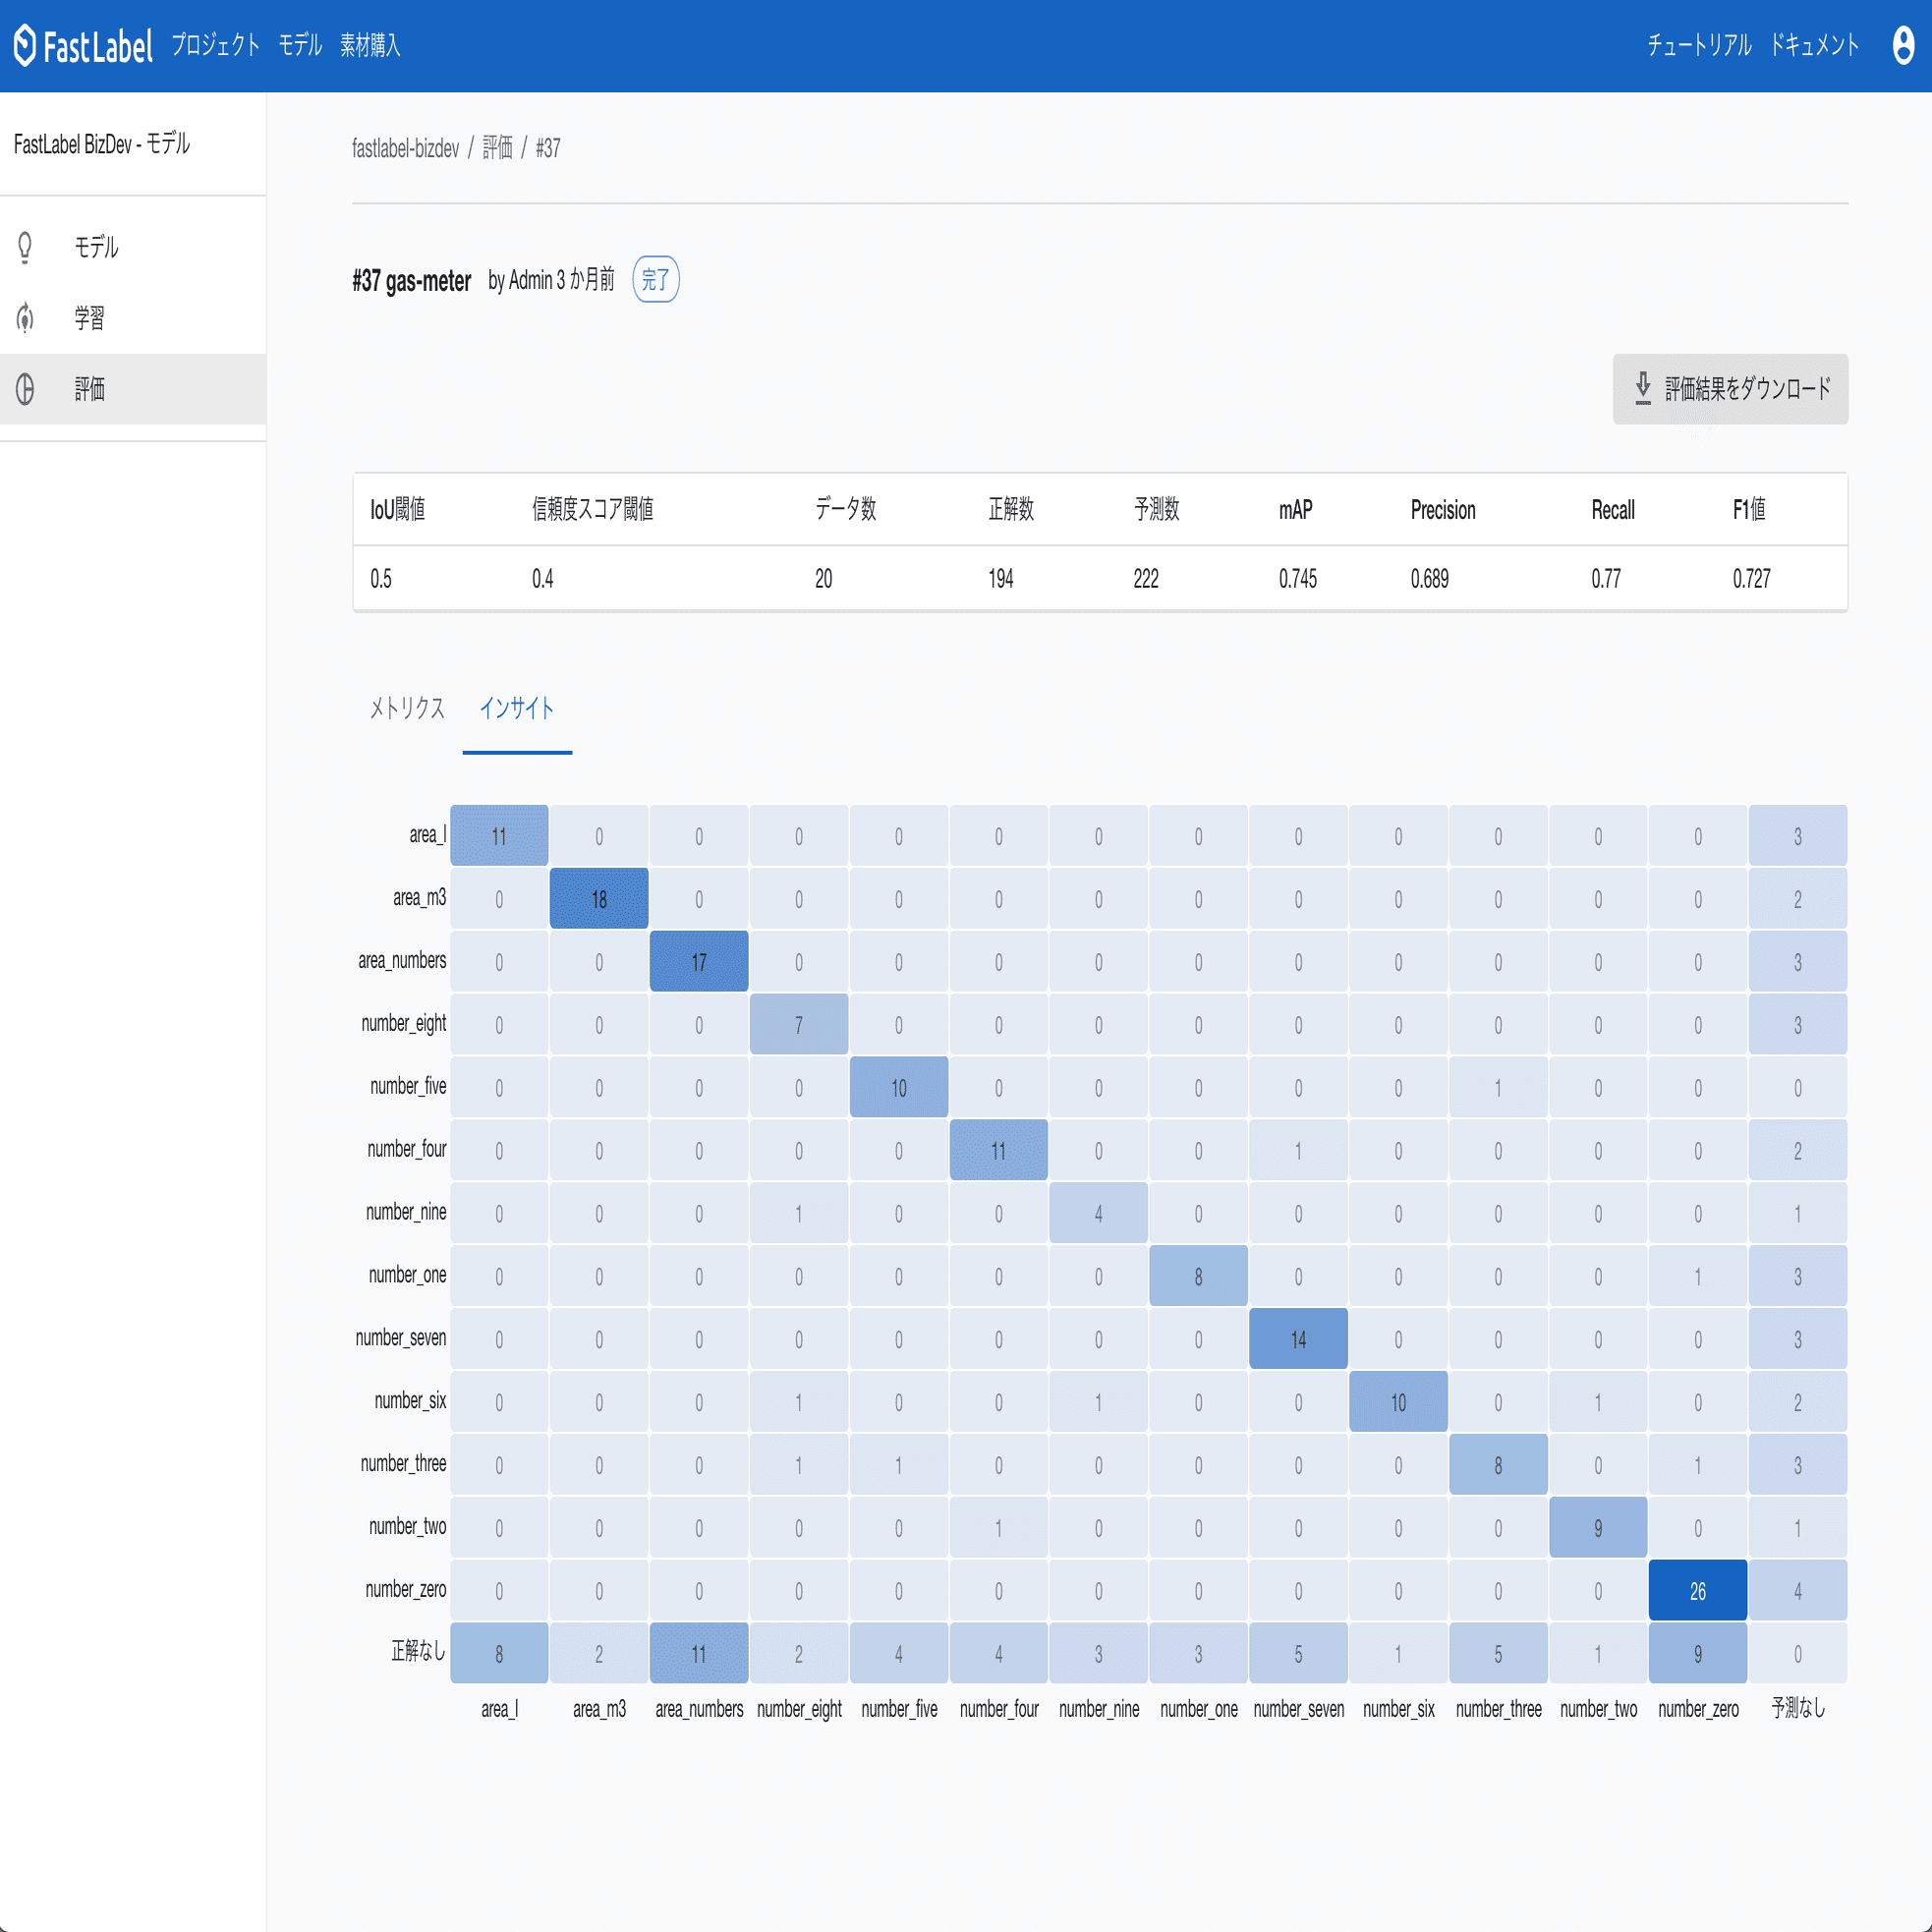The width and height of the screenshot is (1932, 1932).
Task: Click the number_zero diagonal cell 26
Action: pyautogui.click(x=1698, y=1591)
